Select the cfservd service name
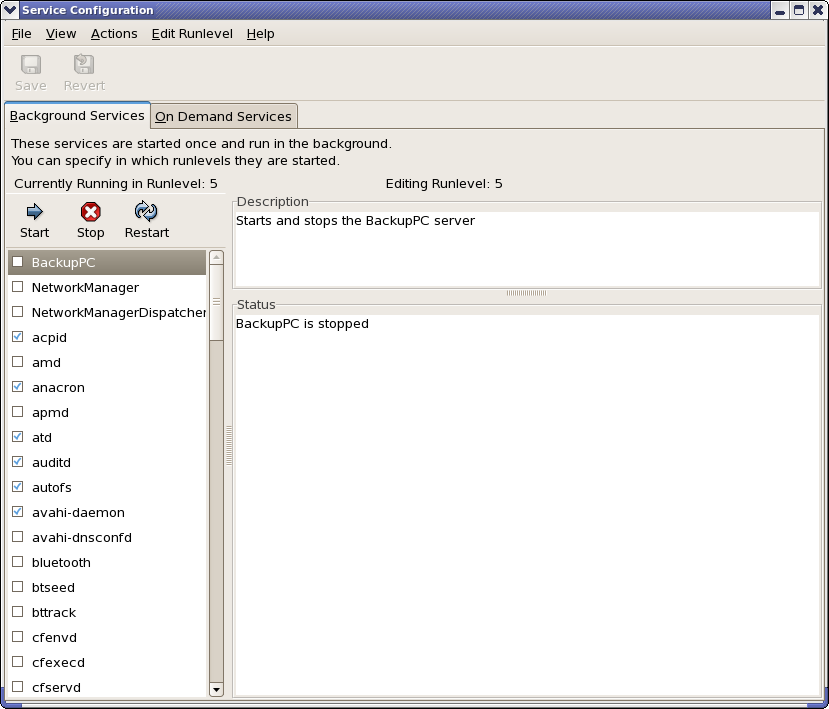 (57, 688)
